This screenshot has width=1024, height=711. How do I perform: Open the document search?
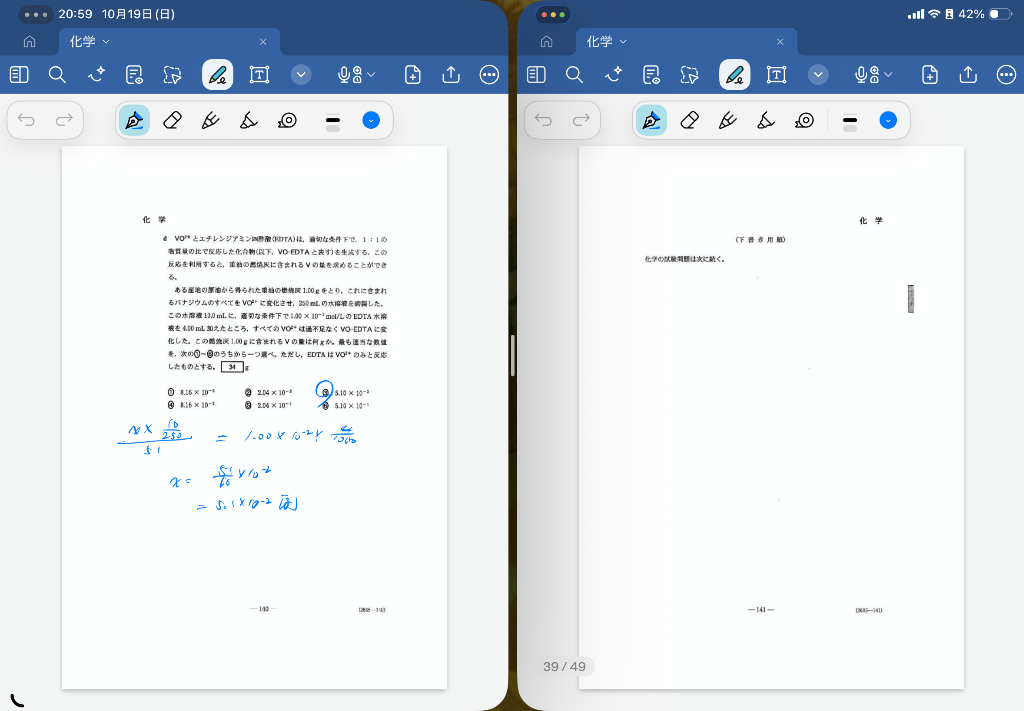pos(57,74)
